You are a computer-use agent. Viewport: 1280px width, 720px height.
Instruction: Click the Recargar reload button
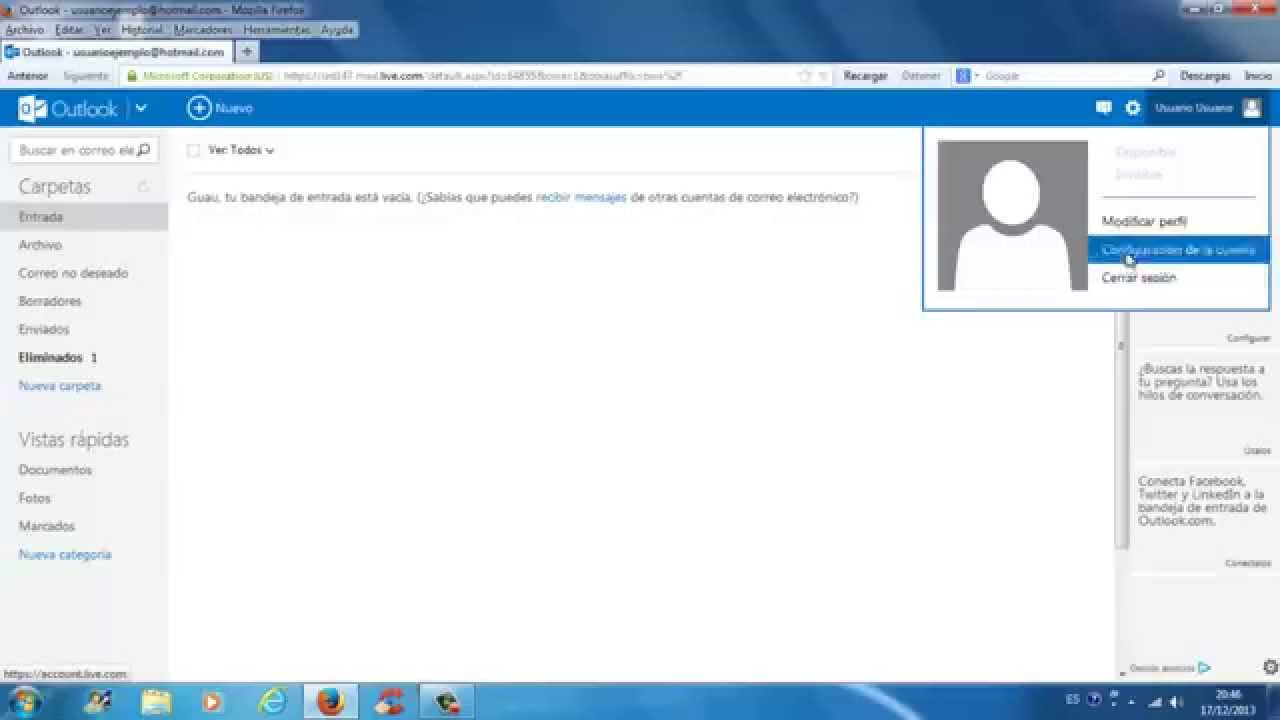pyautogui.click(x=865, y=76)
